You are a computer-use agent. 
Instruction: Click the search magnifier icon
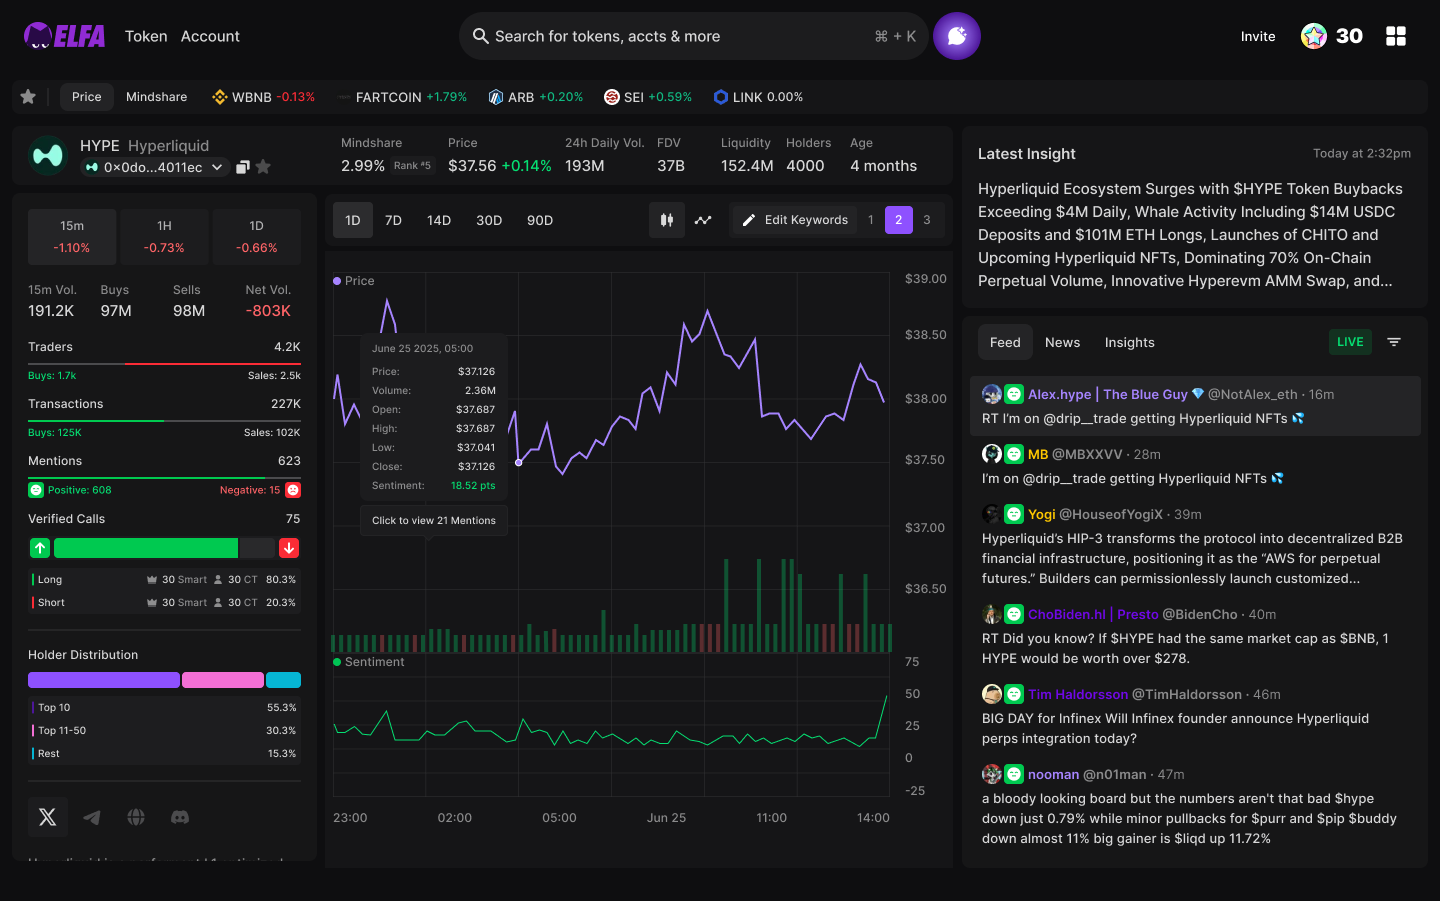(x=481, y=36)
